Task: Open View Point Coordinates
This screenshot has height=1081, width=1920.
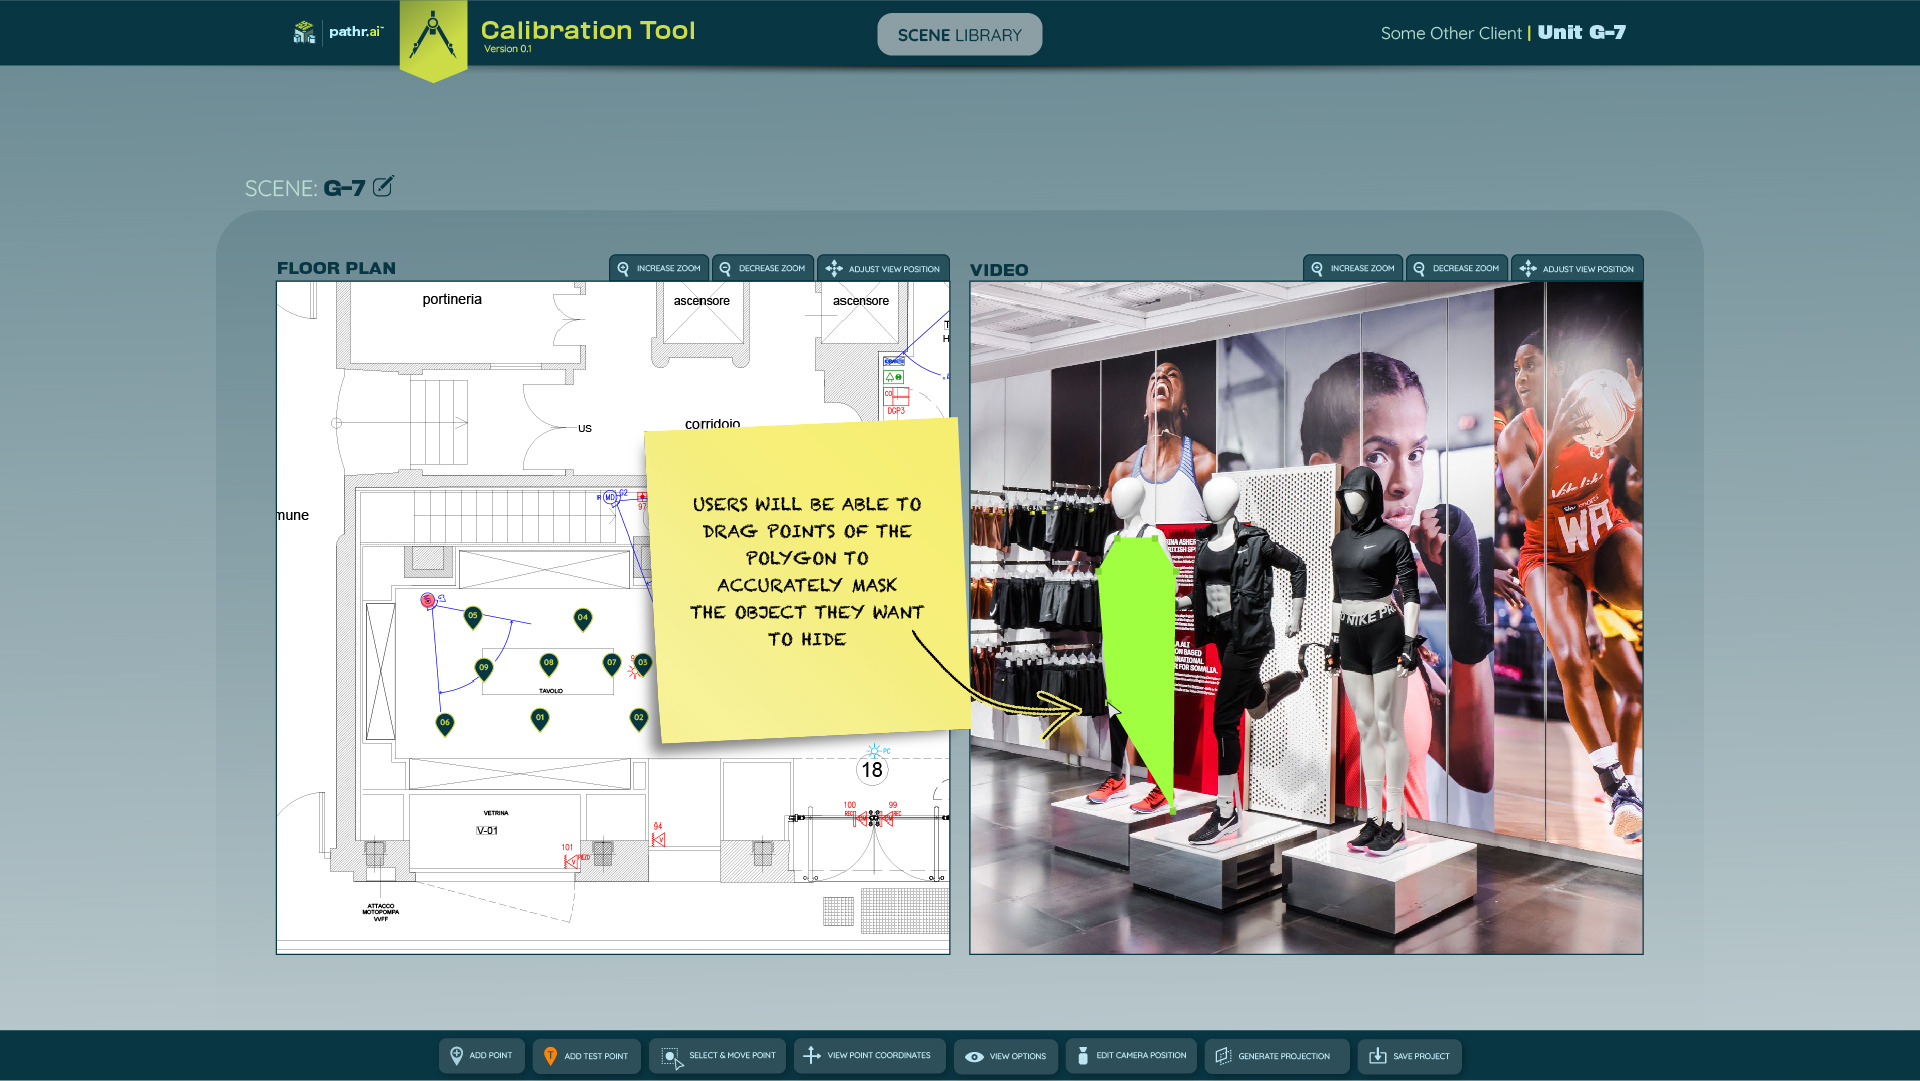Action: 868,1056
